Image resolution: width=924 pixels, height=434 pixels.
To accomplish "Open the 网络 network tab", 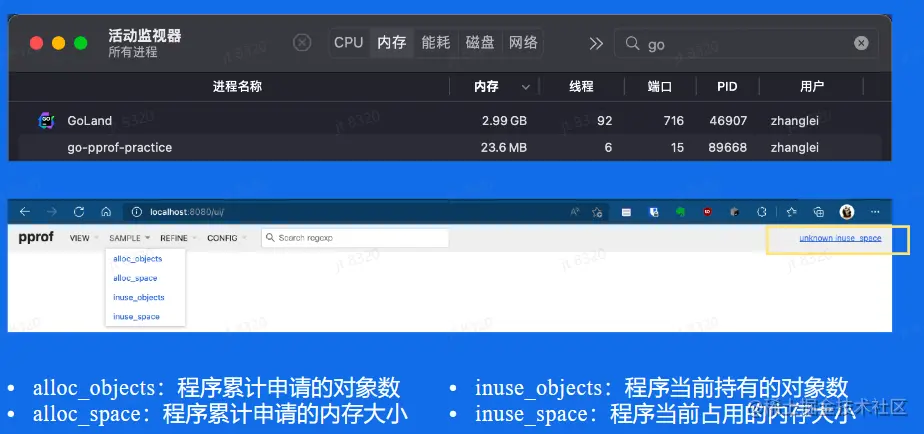I will click(523, 43).
